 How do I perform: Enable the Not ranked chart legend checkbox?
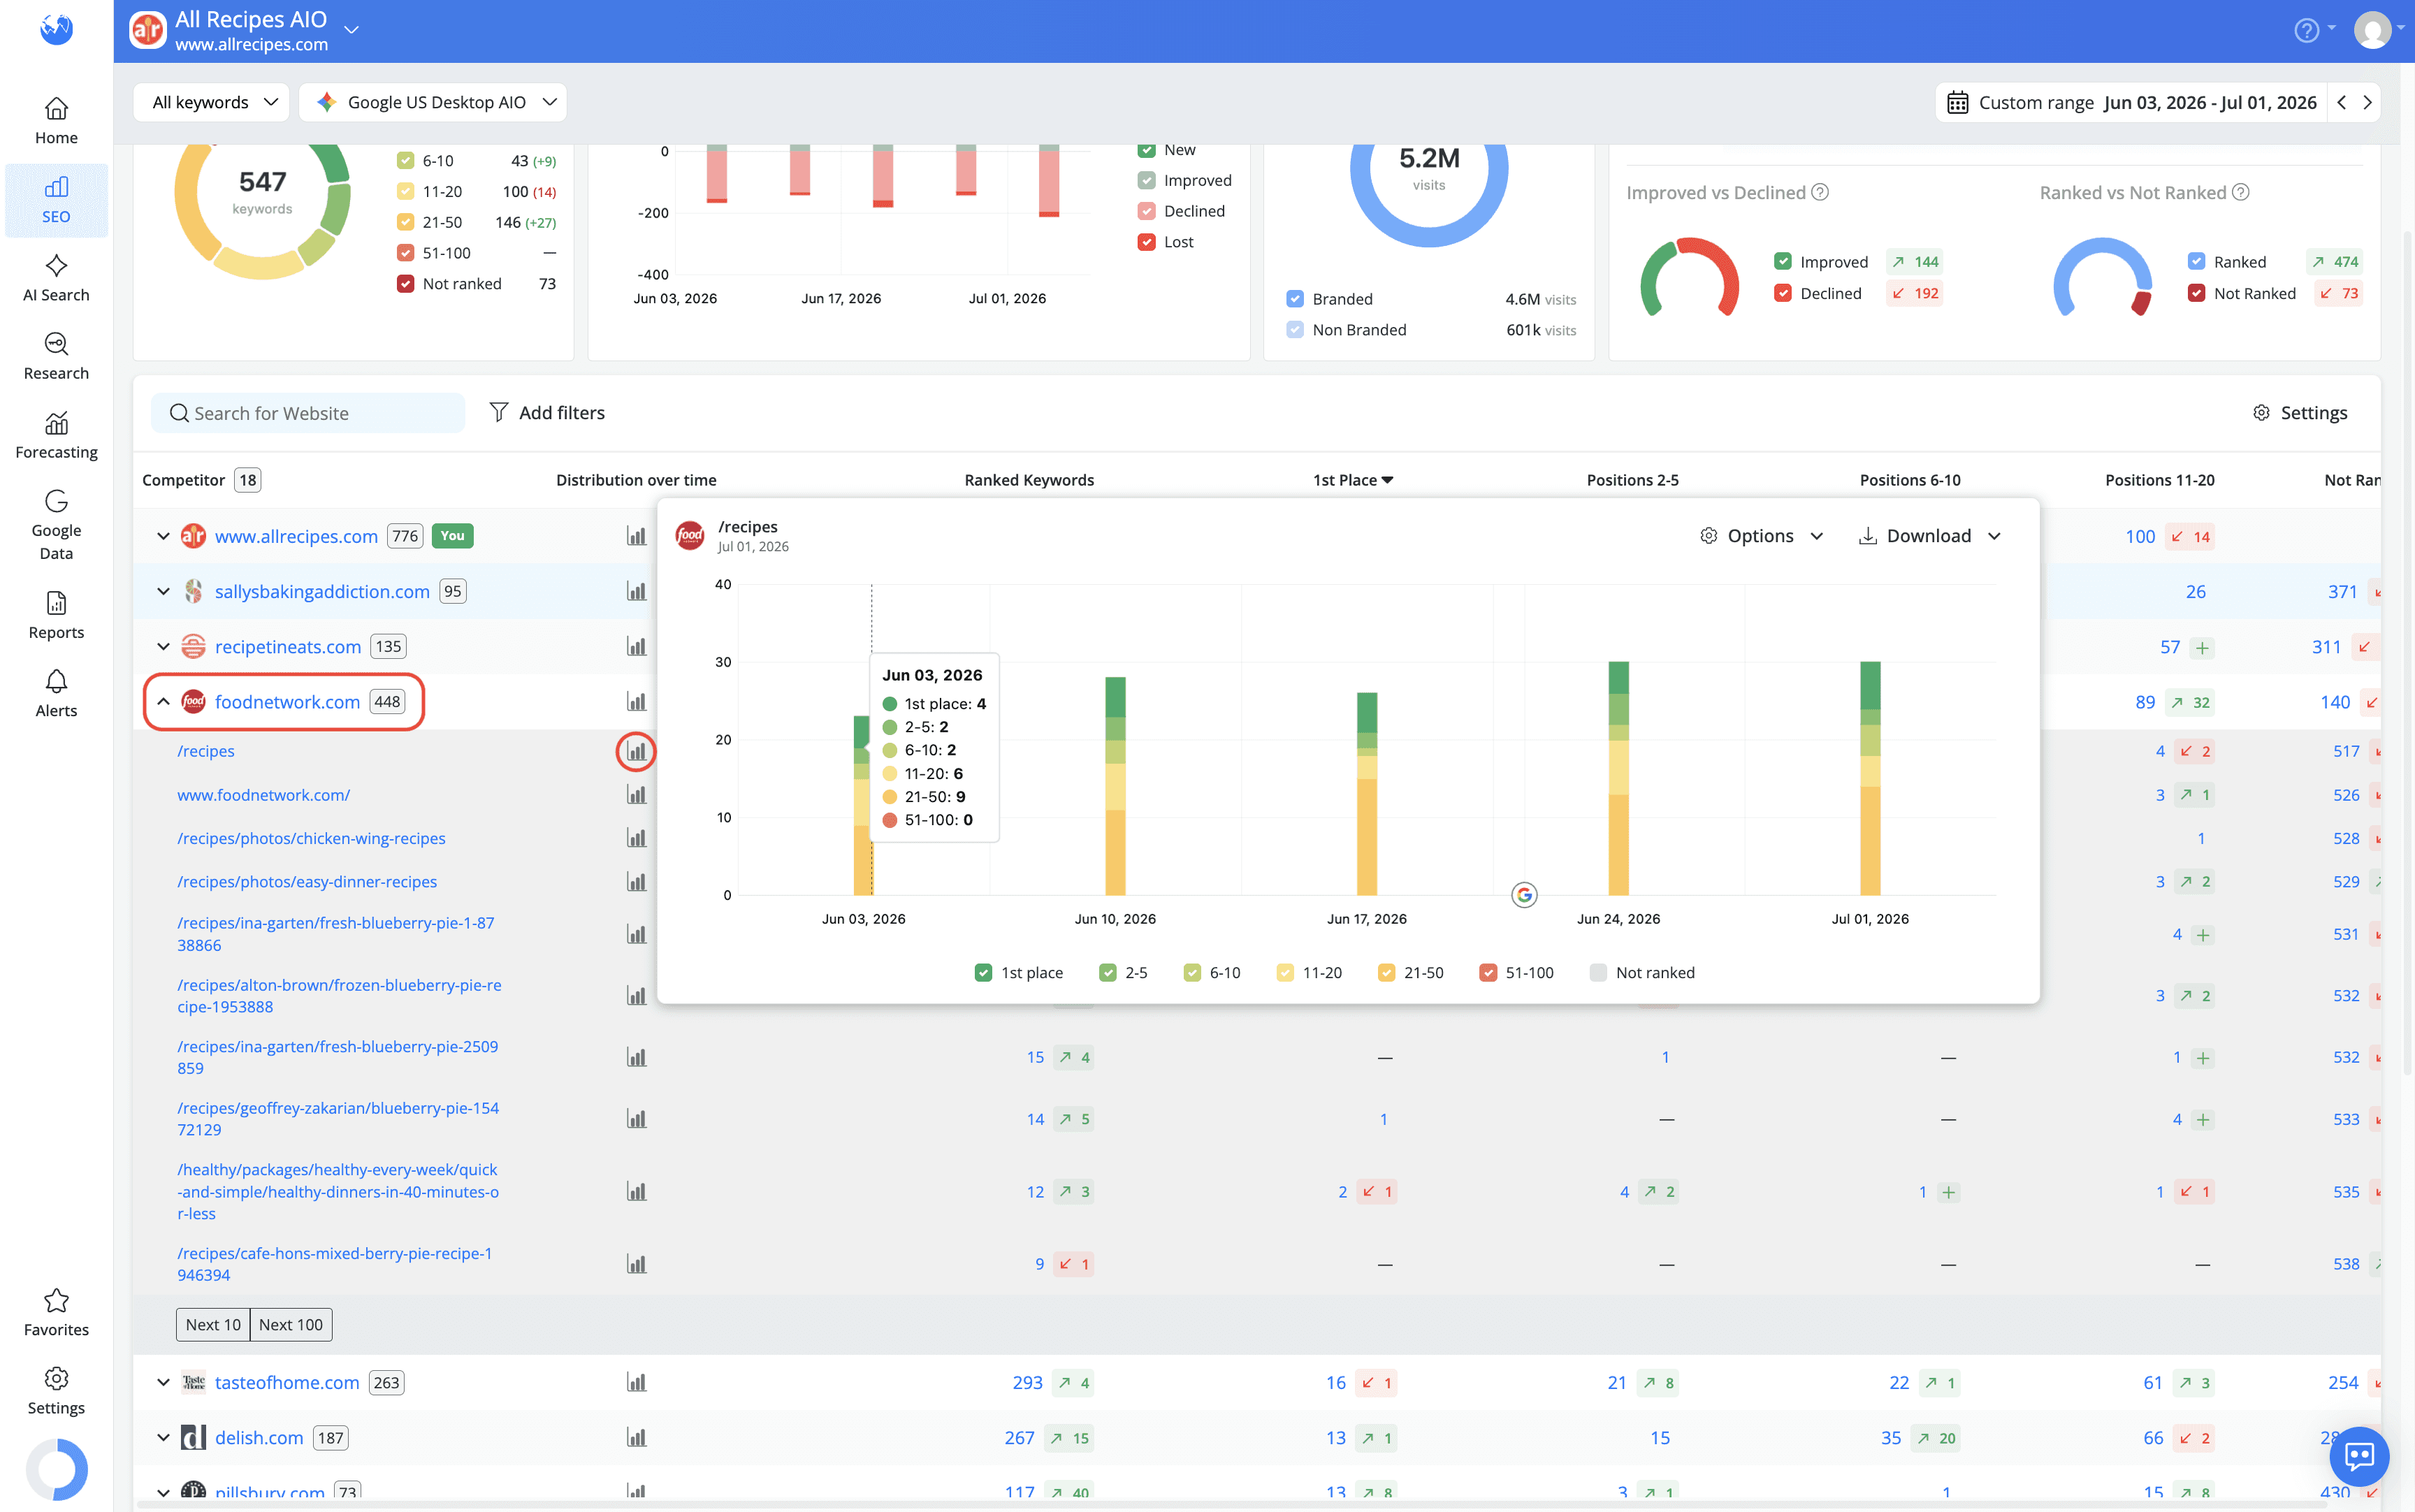pyautogui.click(x=1598, y=972)
